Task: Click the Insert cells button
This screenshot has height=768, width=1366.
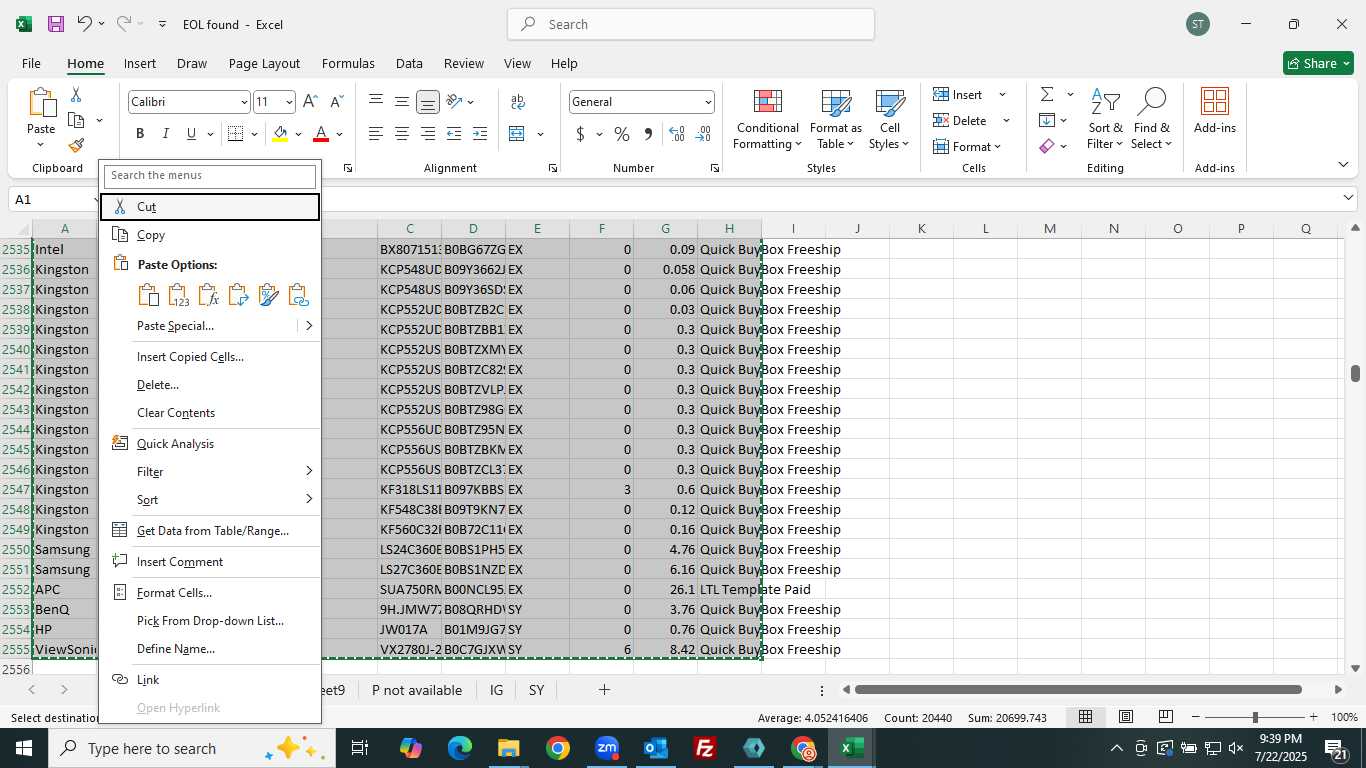Action: point(958,95)
